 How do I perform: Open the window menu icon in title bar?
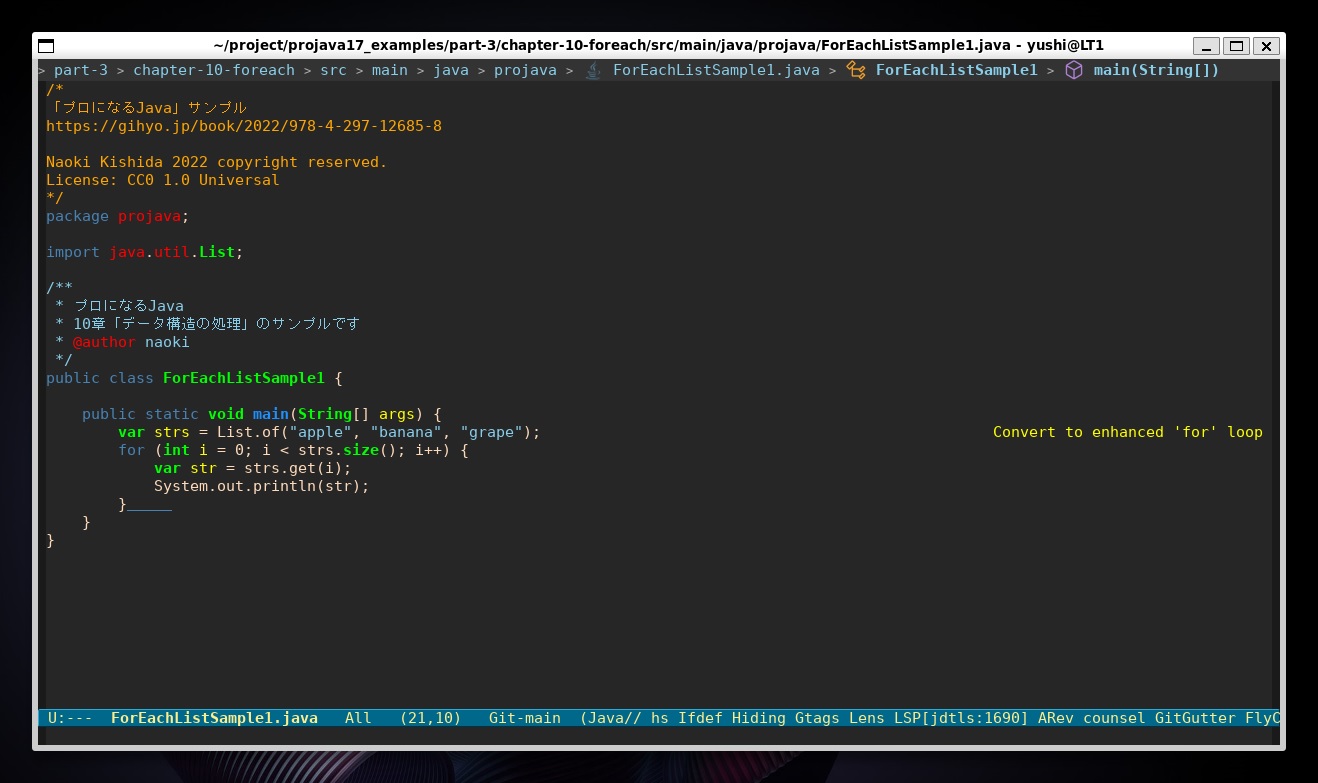click(x=46, y=46)
